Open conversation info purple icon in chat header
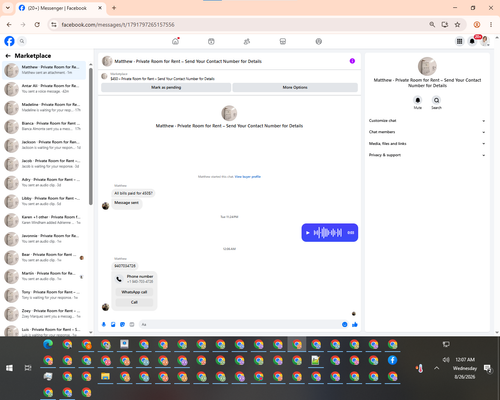 352,61
